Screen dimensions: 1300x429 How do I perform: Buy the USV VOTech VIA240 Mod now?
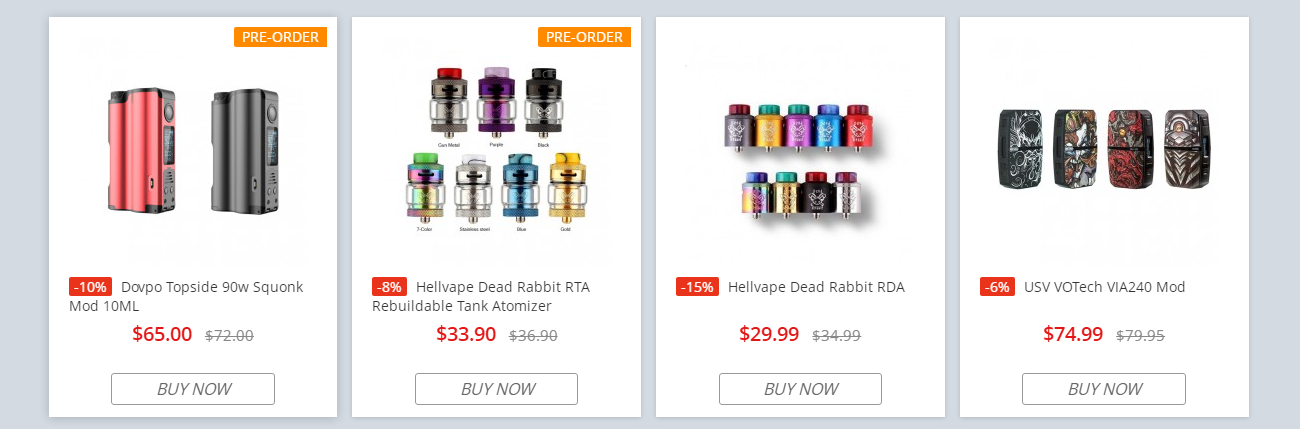(1104, 389)
